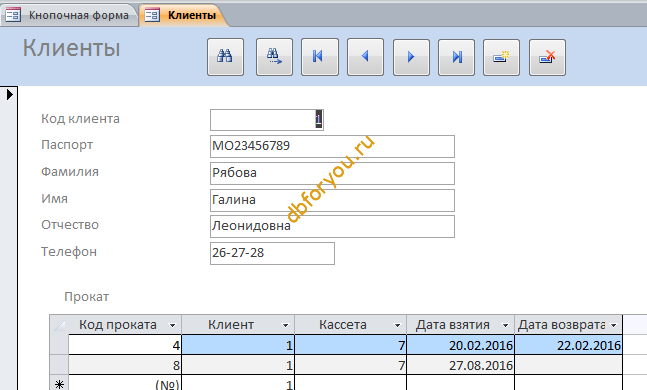
Task: Click the Код клиента input field
Action: click(x=267, y=120)
